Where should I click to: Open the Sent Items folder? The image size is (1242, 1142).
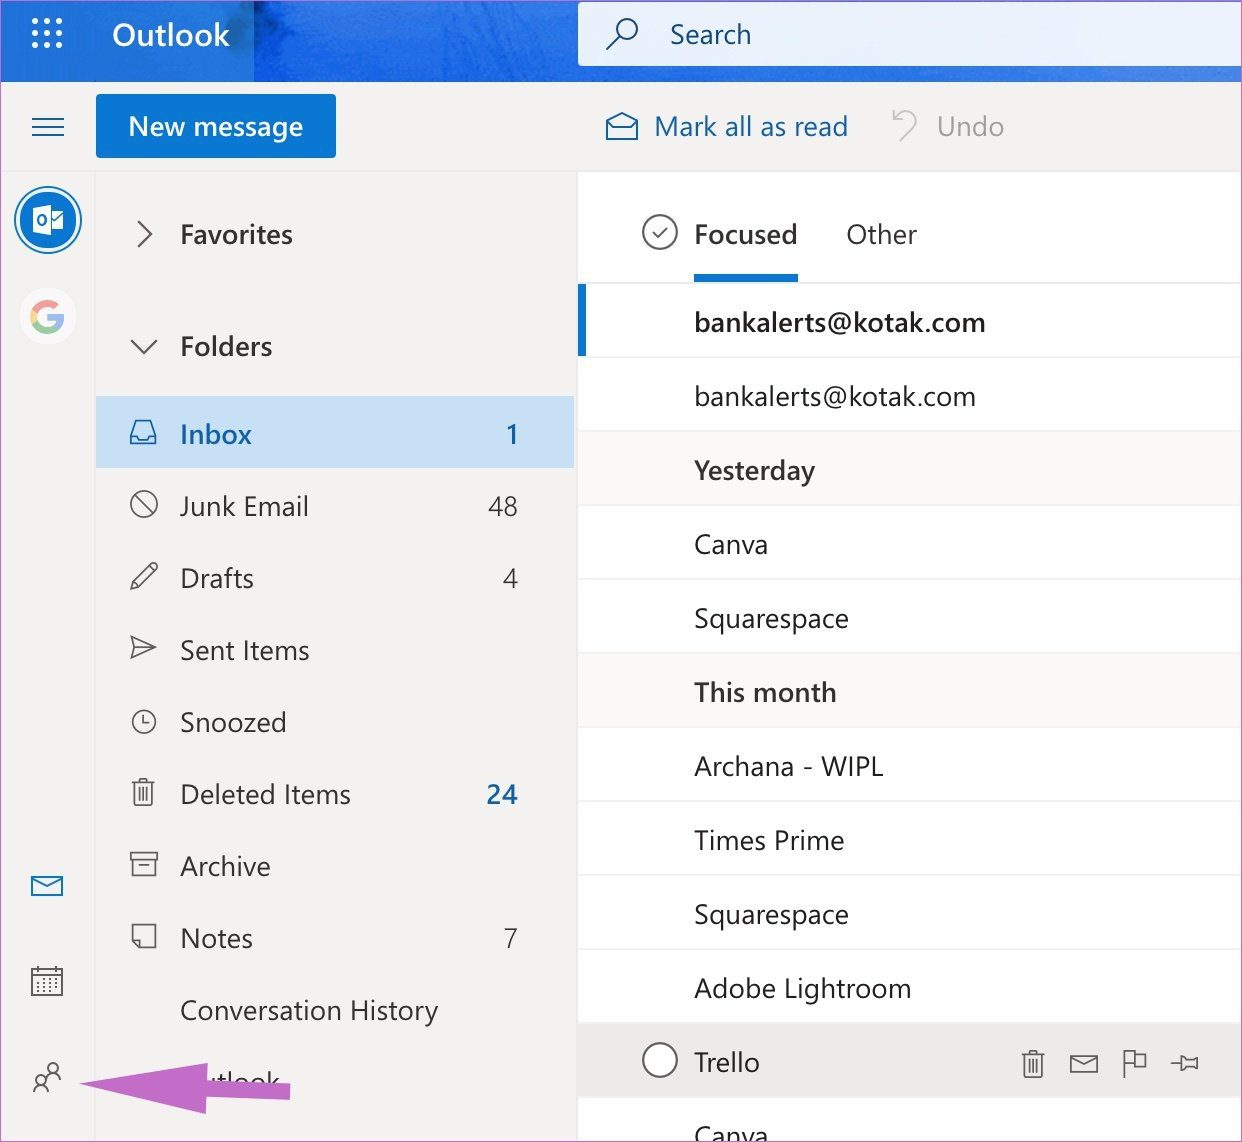(335, 650)
